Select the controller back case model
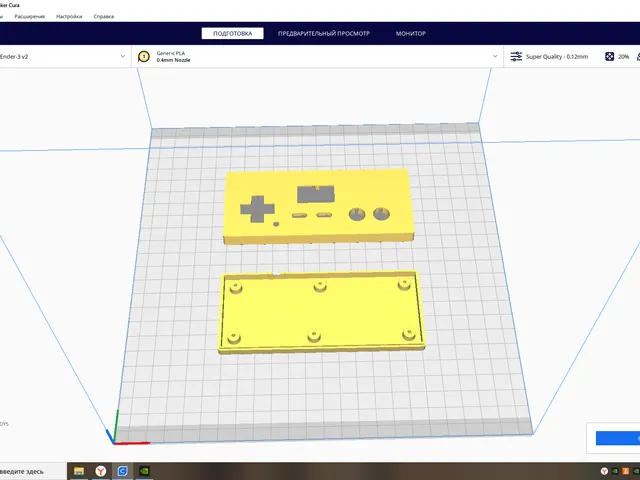This screenshot has width=640, height=480. [x=322, y=312]
